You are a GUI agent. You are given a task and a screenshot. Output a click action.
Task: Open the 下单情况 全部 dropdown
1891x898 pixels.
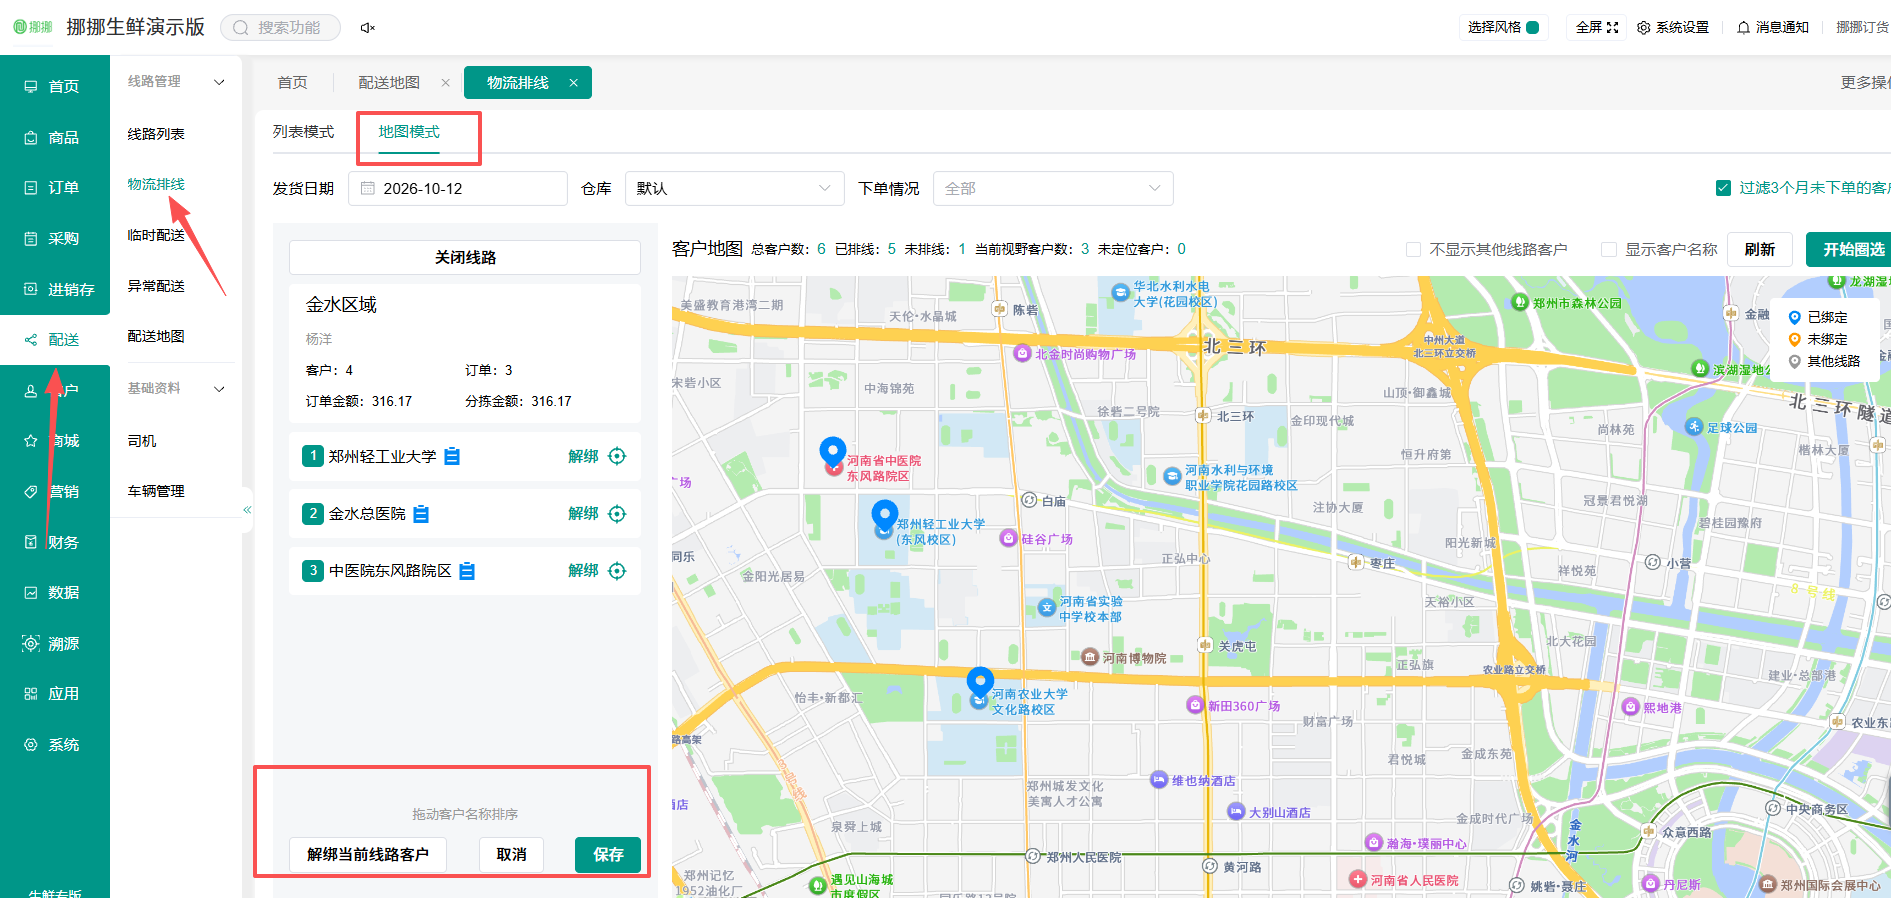(1053, 188)
